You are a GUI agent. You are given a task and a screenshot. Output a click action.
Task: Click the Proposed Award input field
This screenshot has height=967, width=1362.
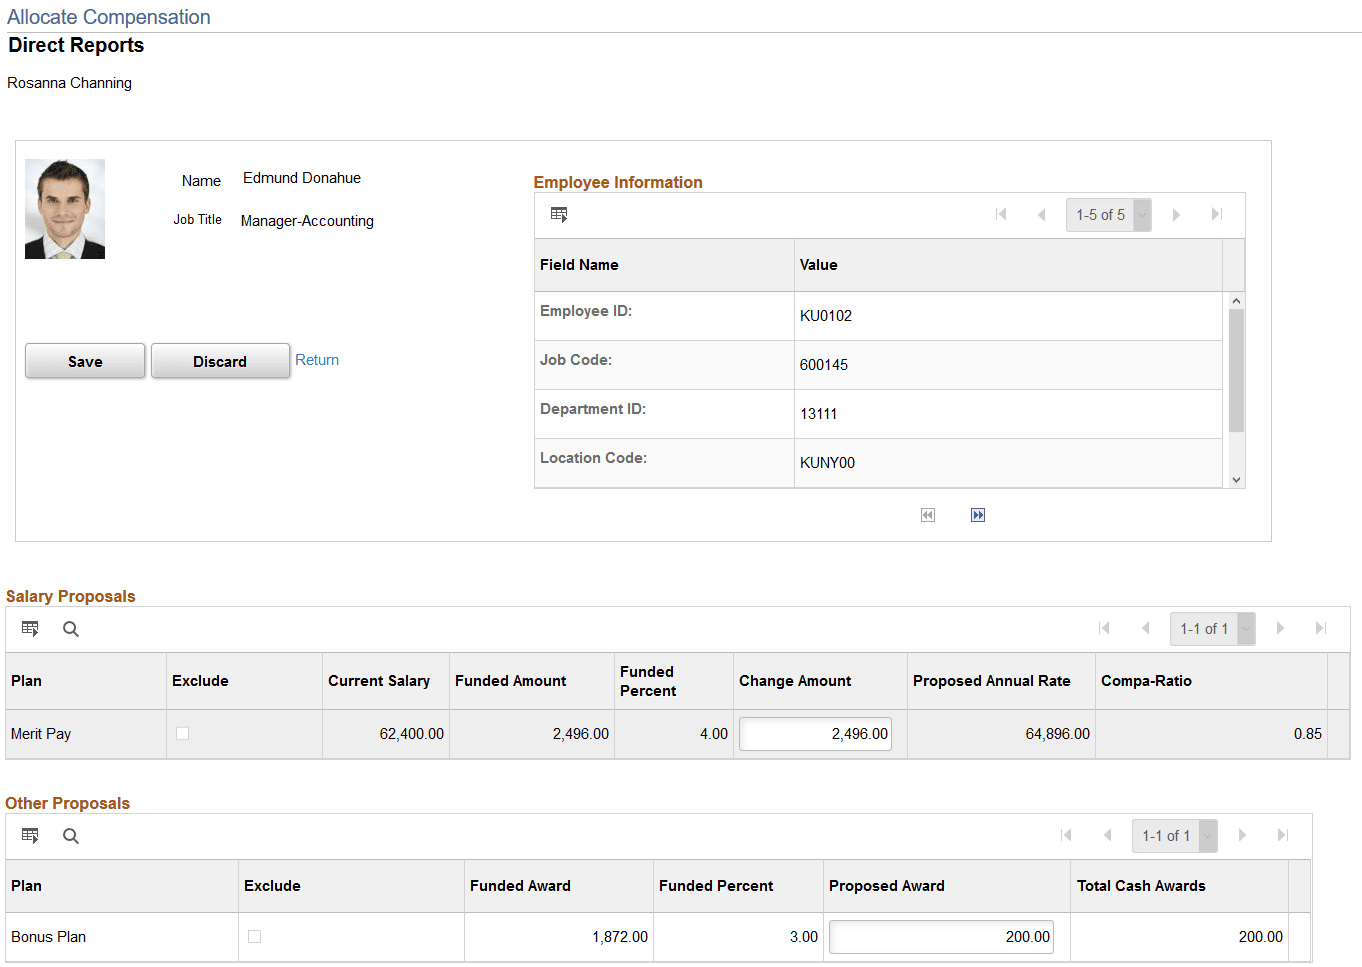tap(941, 936)
